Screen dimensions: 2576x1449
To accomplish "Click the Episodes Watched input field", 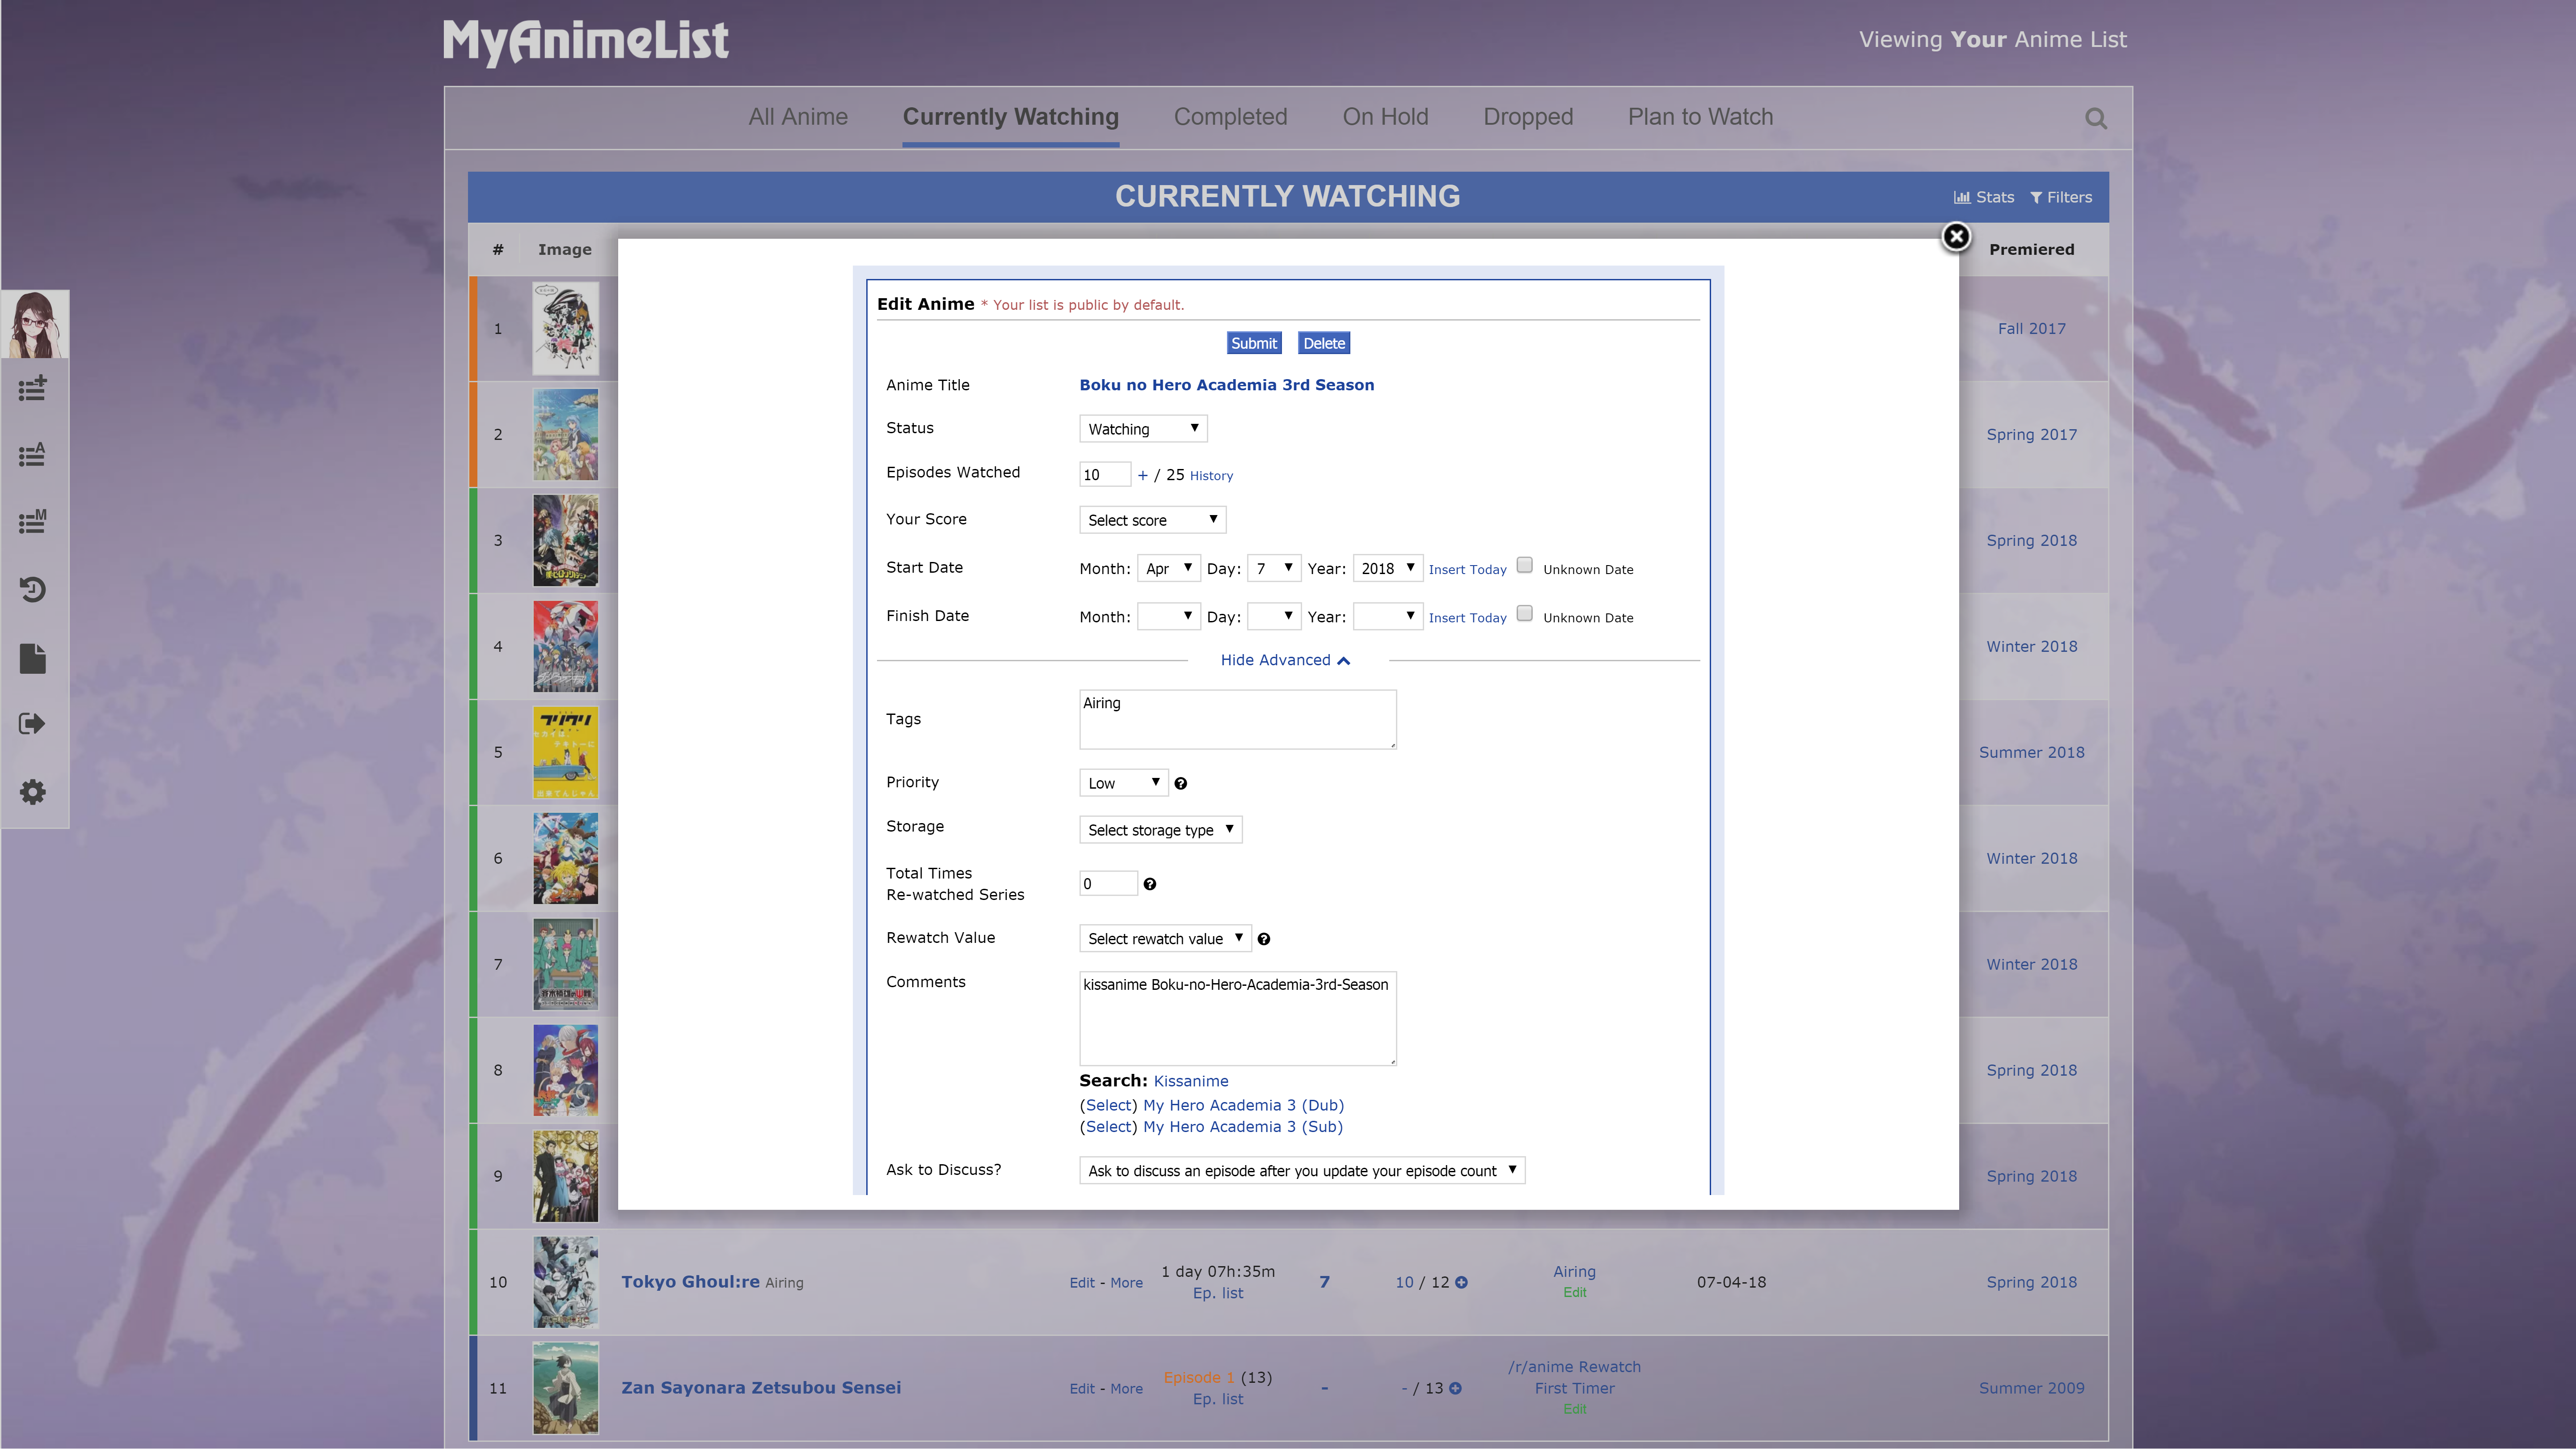I will pos(1104,475).
